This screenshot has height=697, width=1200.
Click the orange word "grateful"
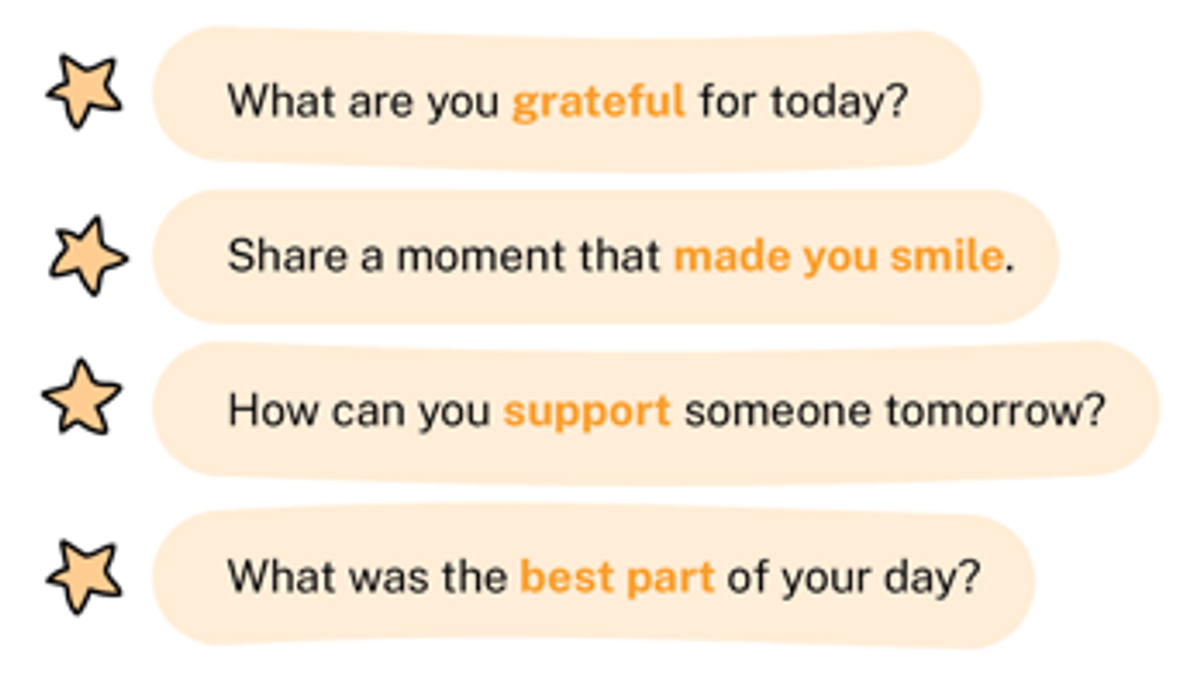point(599,103)
